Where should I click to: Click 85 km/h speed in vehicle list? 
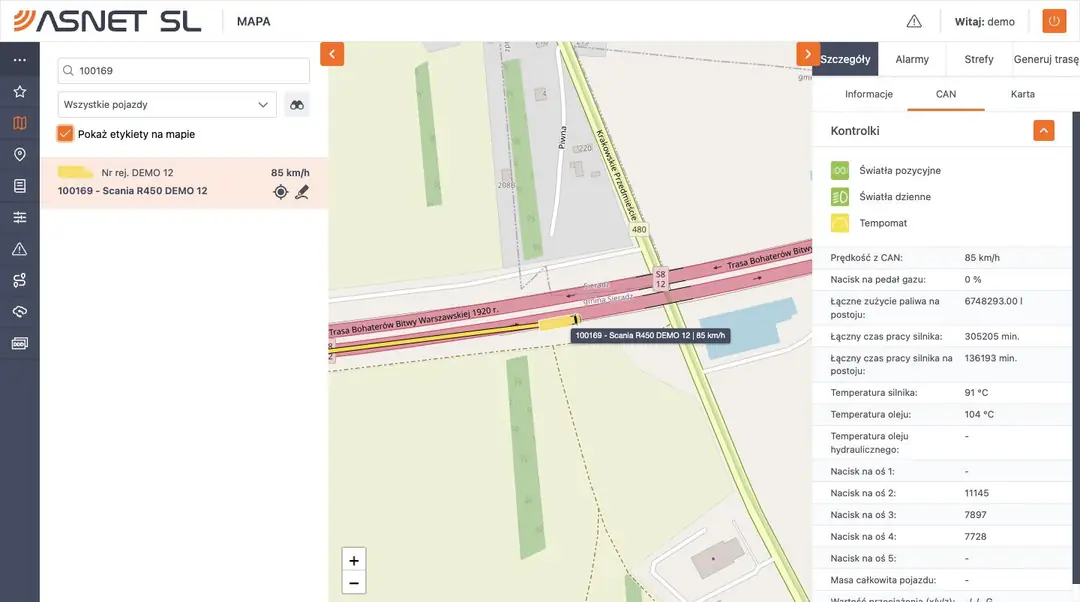[x=290, y=173]
